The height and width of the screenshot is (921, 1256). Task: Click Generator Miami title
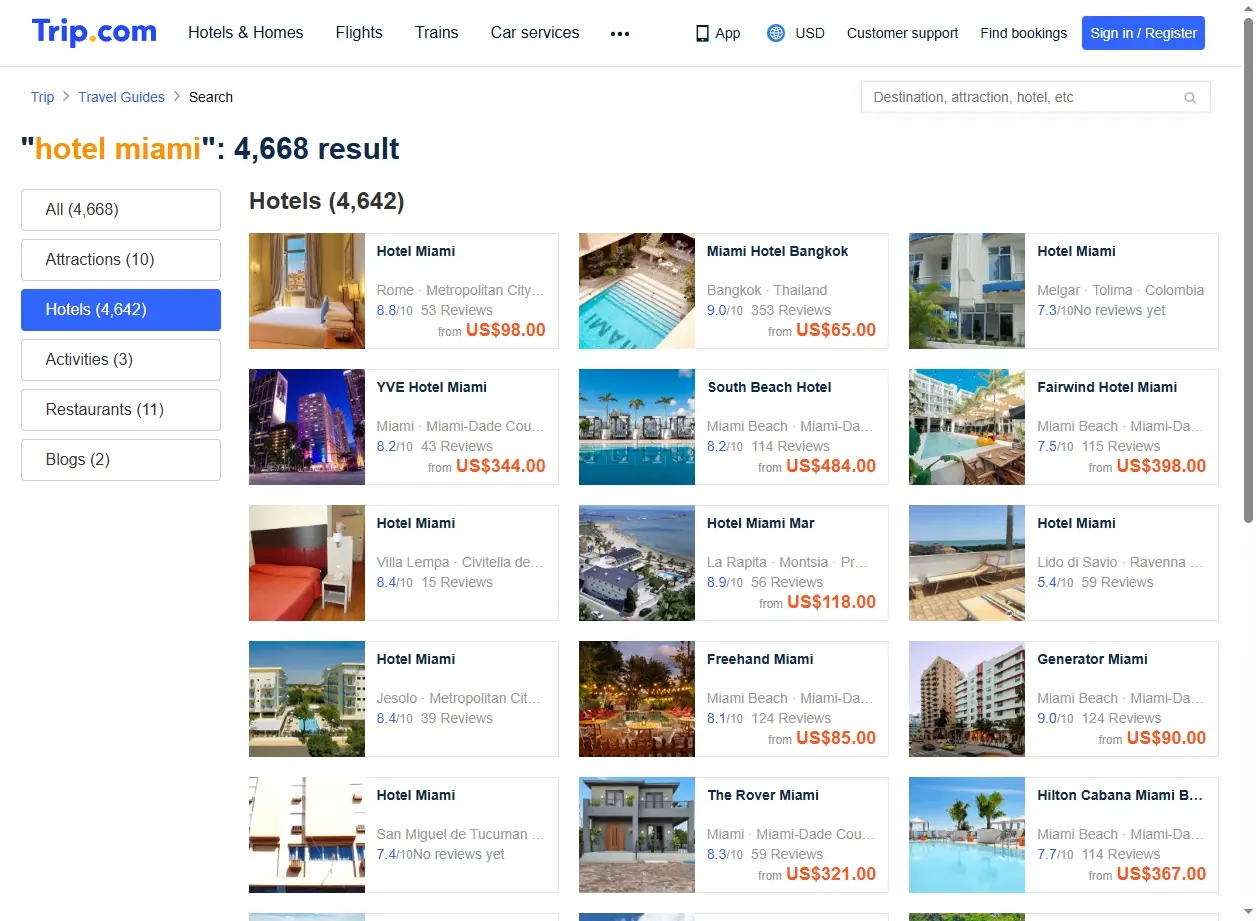tap(1092, 659)
